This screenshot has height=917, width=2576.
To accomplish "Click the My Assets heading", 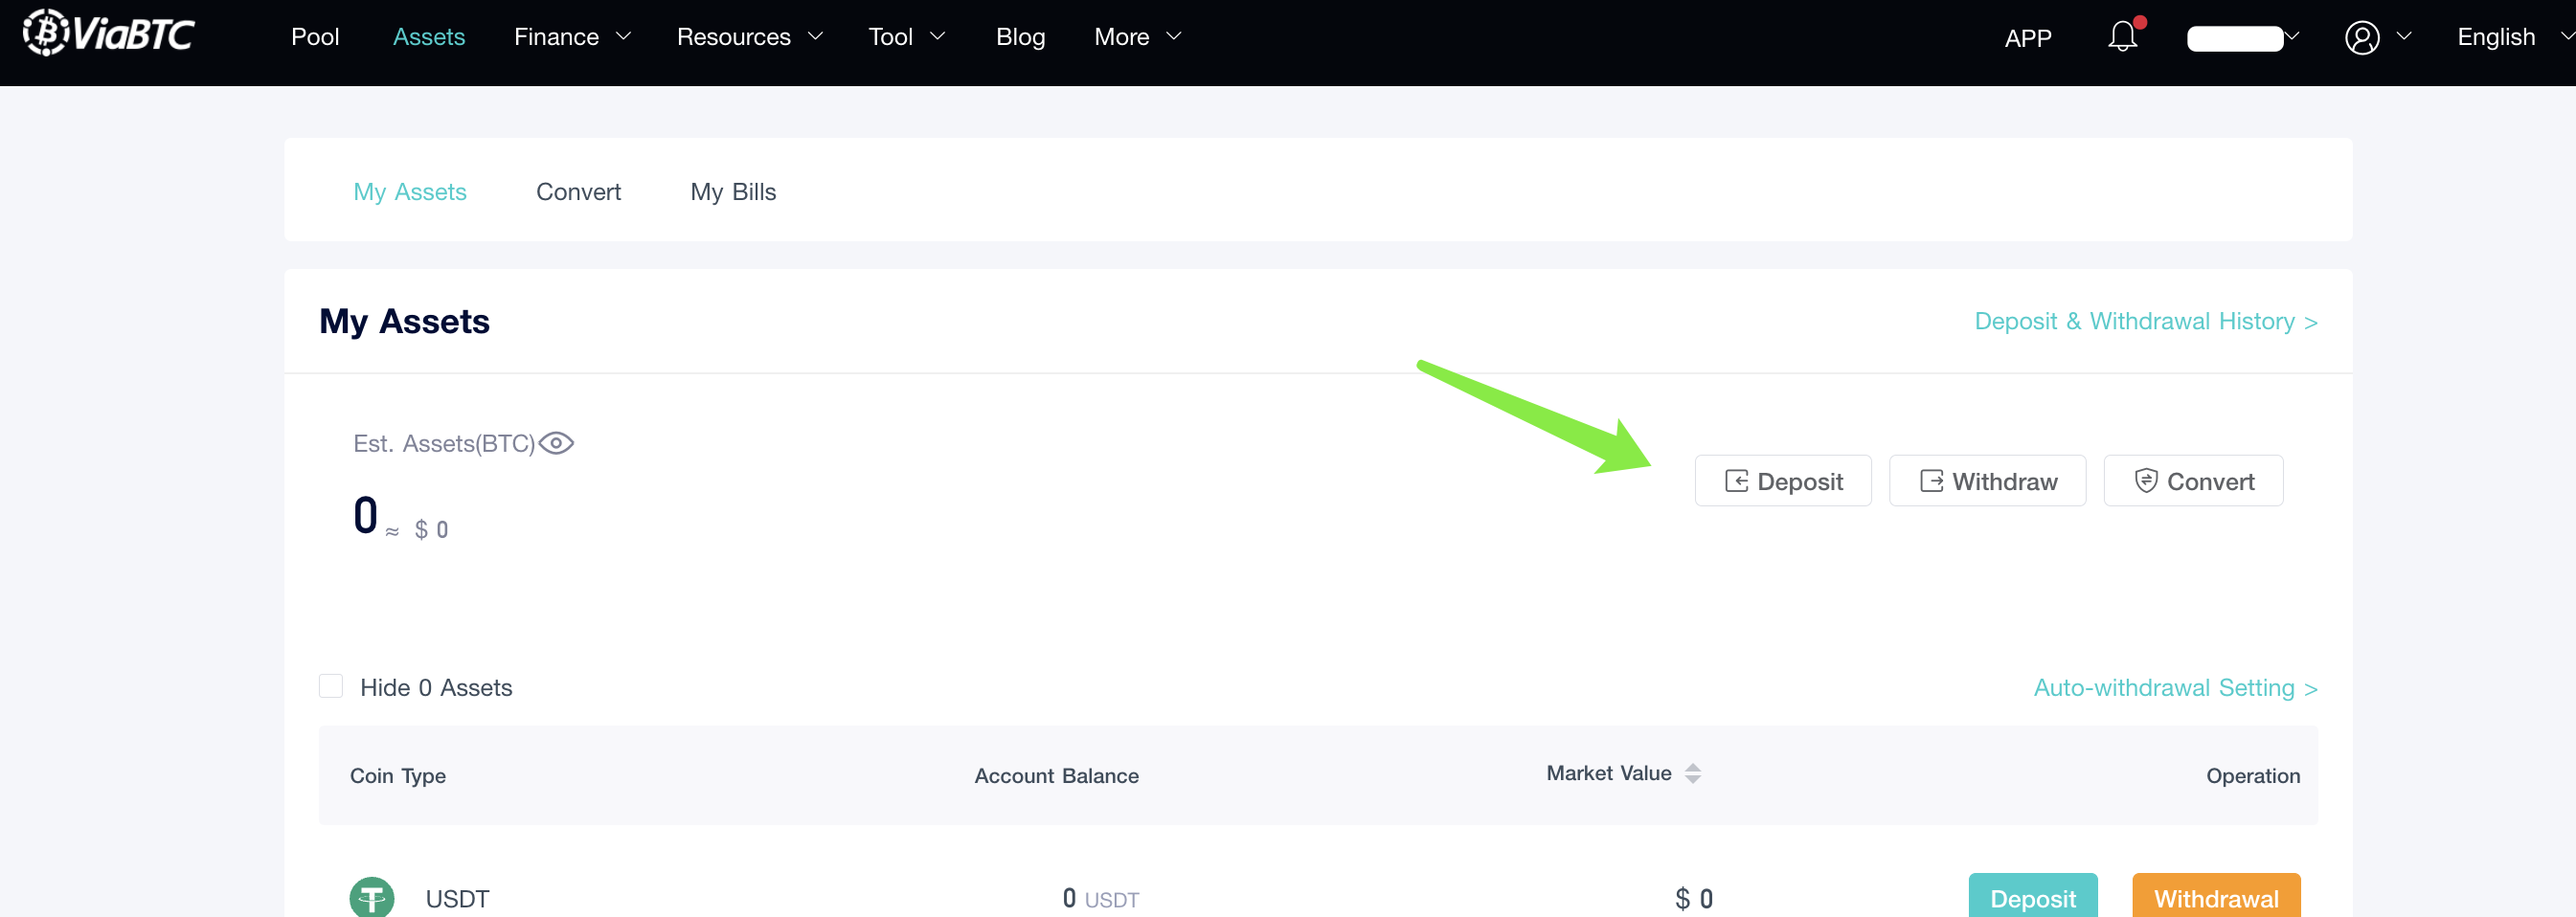I will [404, 321].
